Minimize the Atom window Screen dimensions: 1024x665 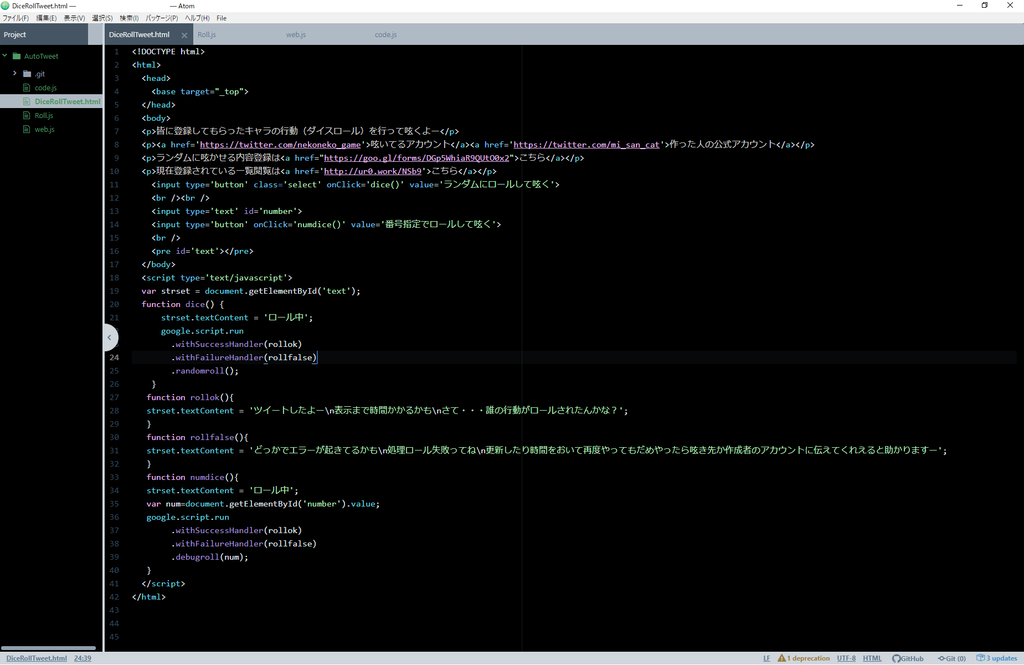[x=959, y=5]
